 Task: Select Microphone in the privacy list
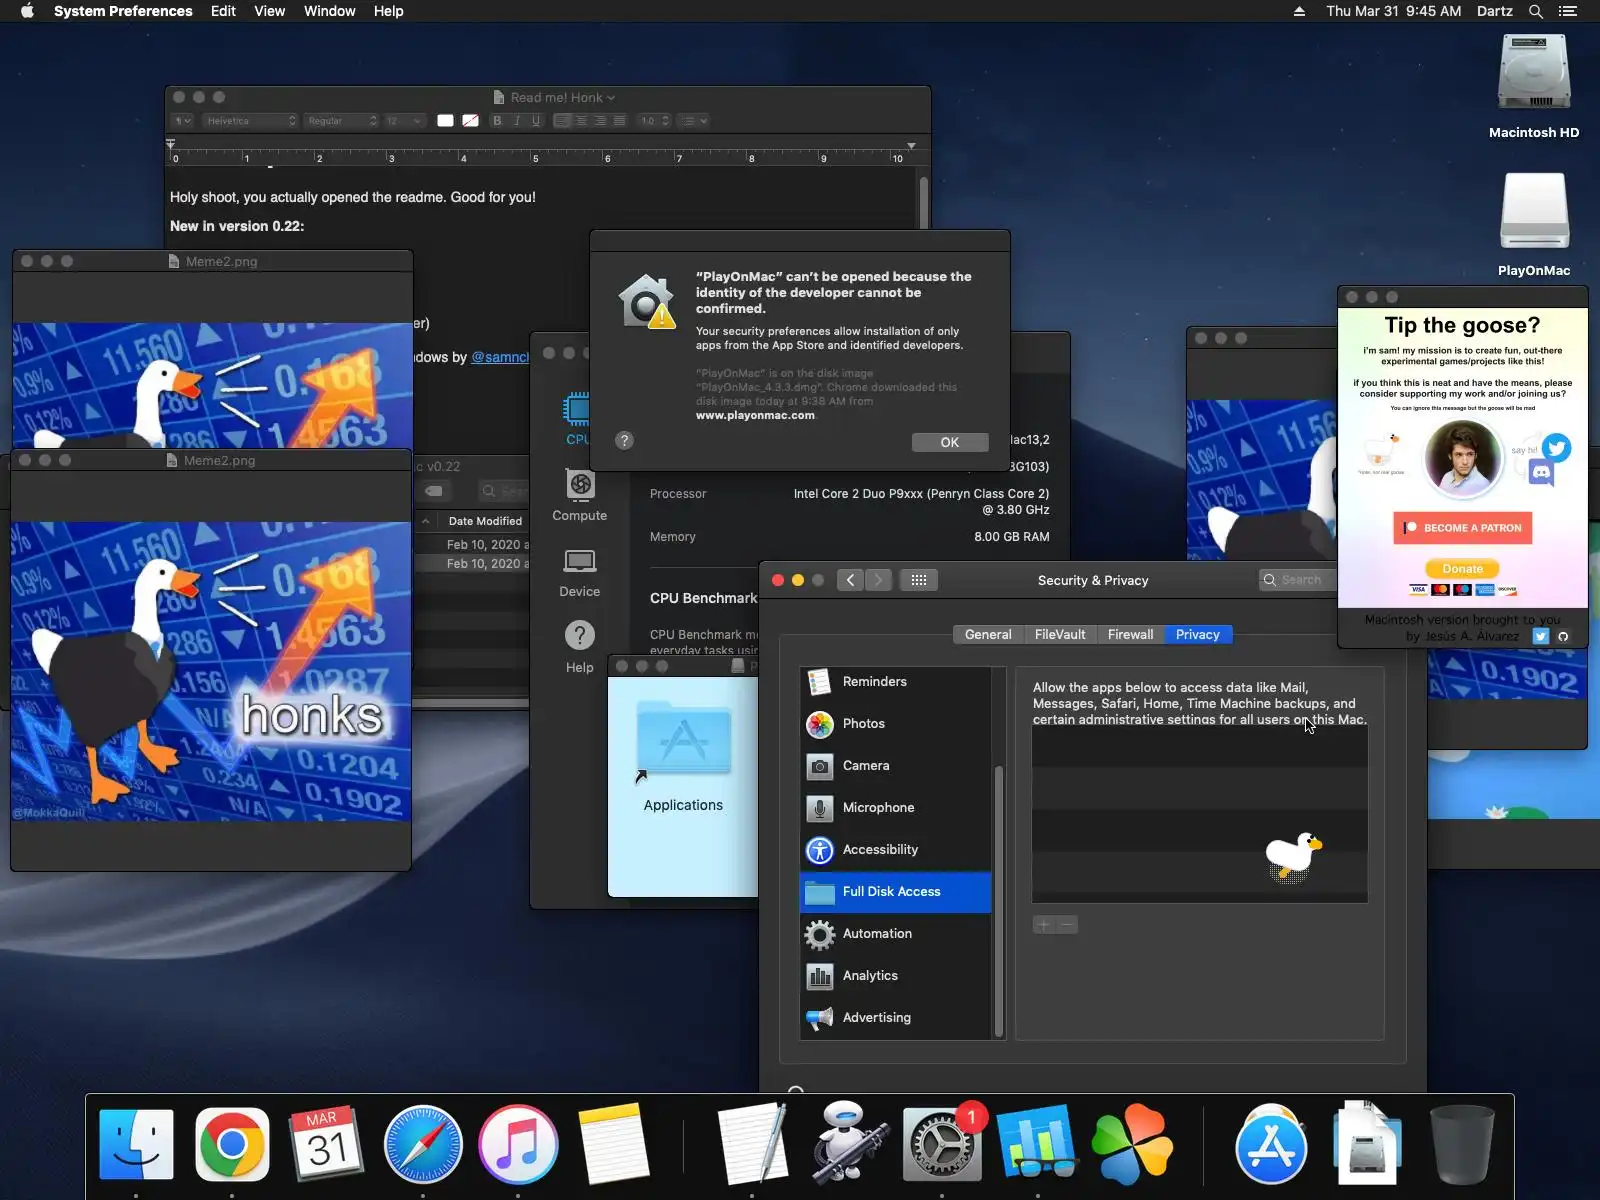(896, 808)
